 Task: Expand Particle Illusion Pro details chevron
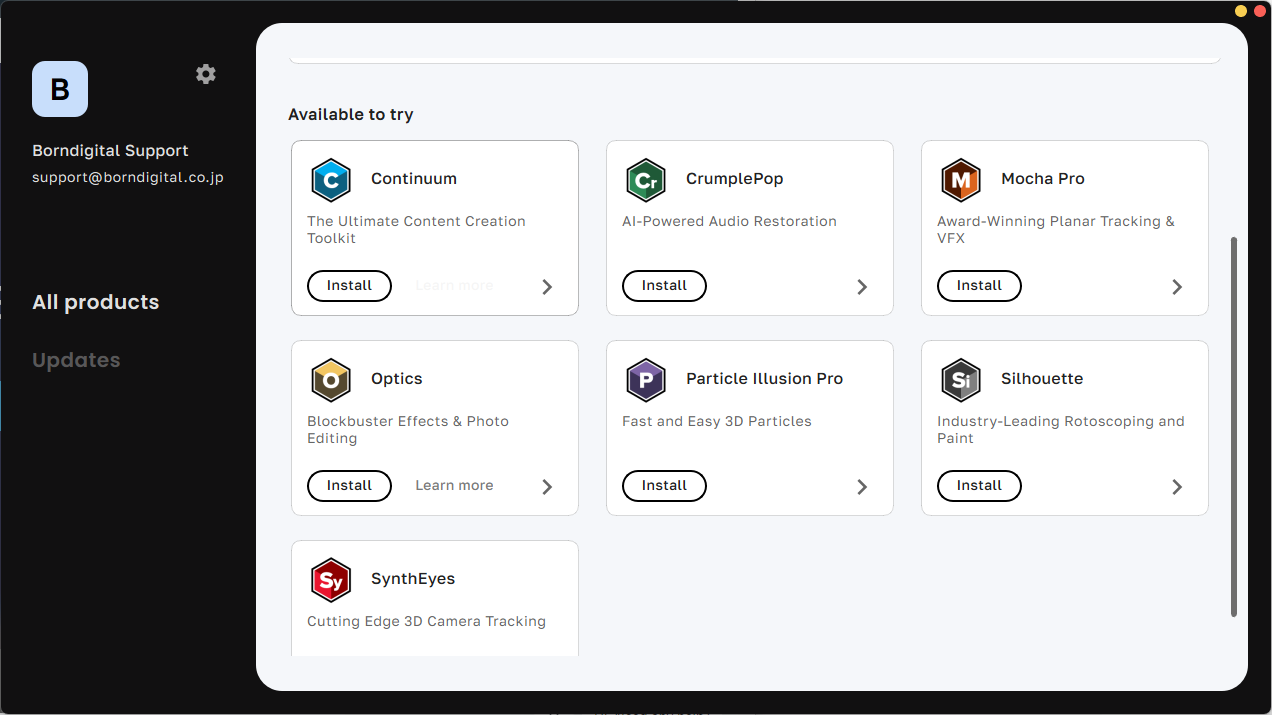click(x=862, y=487)
